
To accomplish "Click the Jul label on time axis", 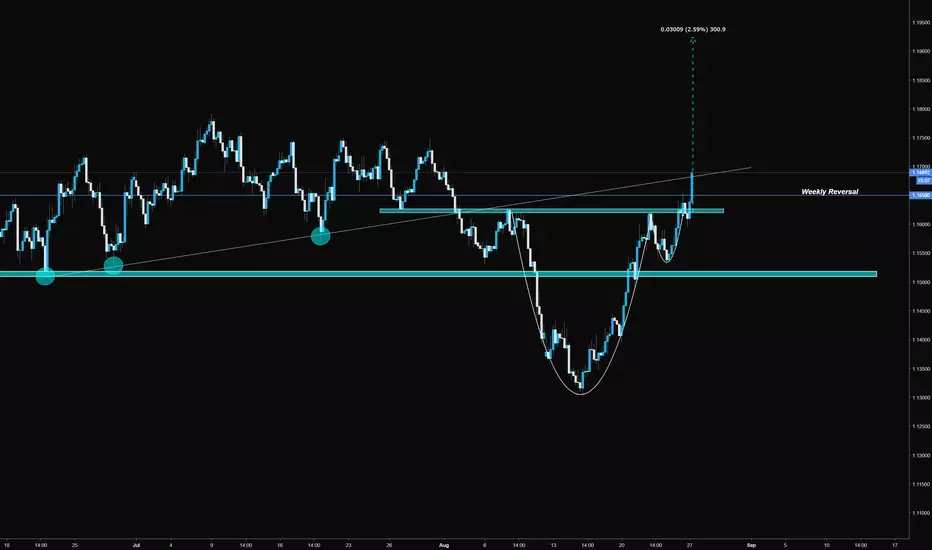I will [136, 545].
